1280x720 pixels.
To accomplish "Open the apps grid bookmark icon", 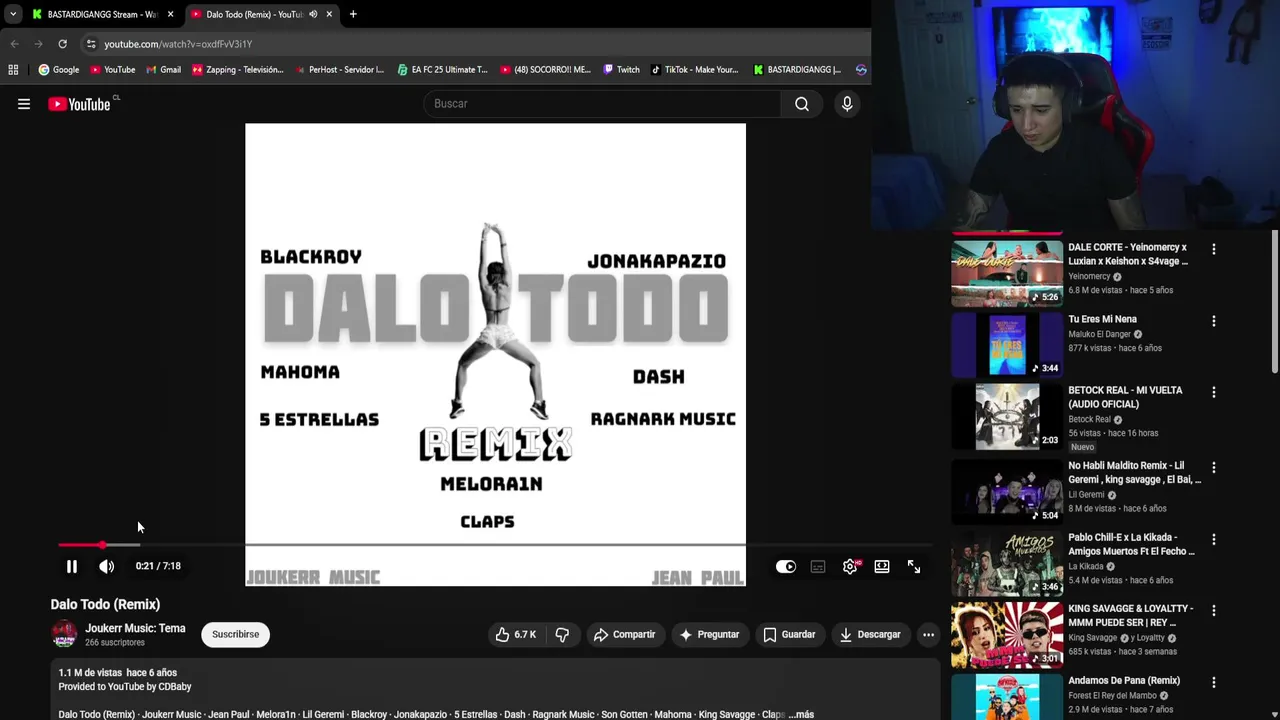I will coord(13,70).
